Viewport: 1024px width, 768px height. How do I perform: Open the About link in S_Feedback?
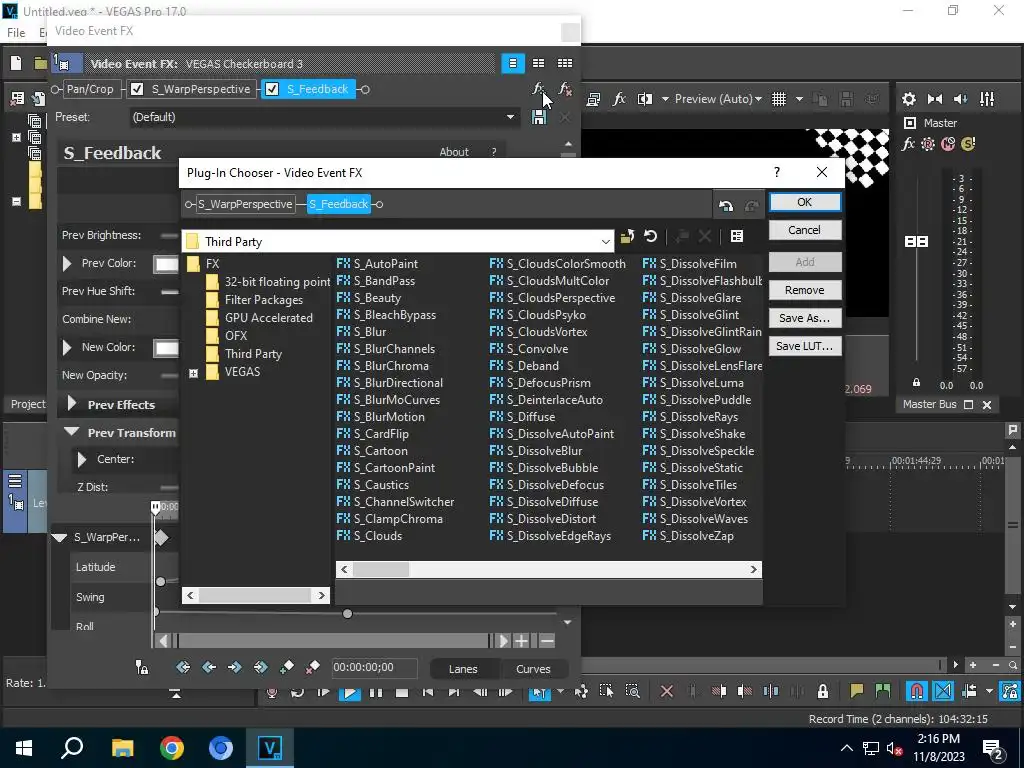click(454, 152)
